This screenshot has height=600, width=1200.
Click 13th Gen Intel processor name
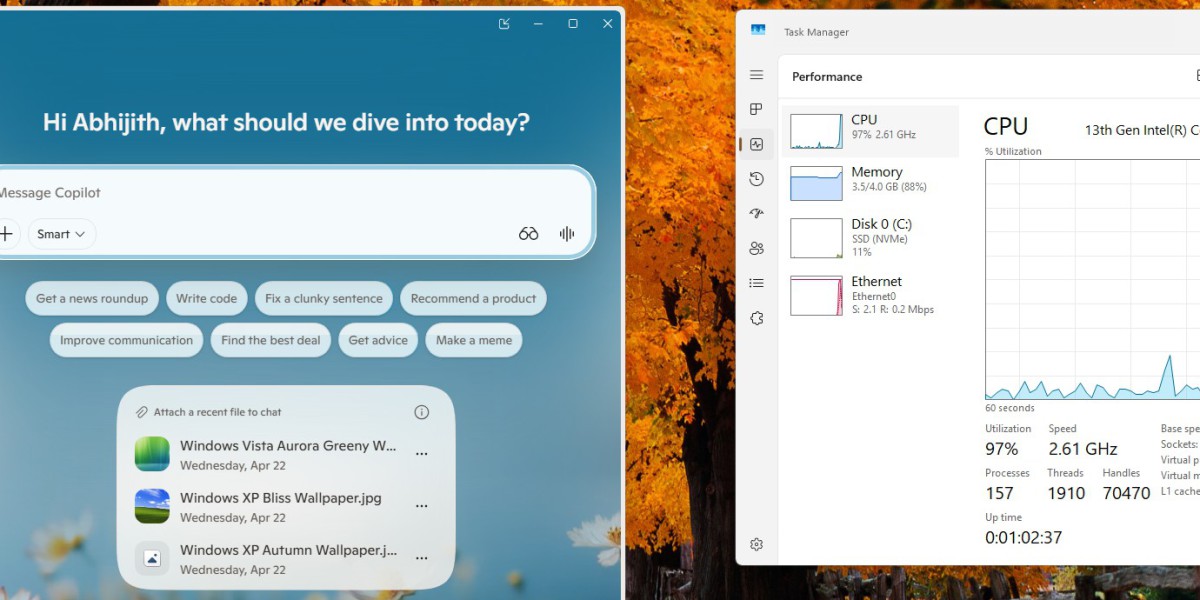[1142, 130]
